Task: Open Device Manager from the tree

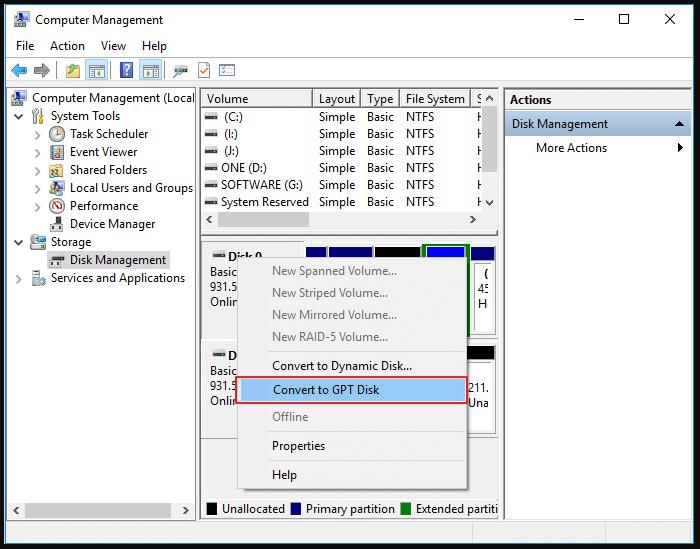Action: tap(112, 224)
